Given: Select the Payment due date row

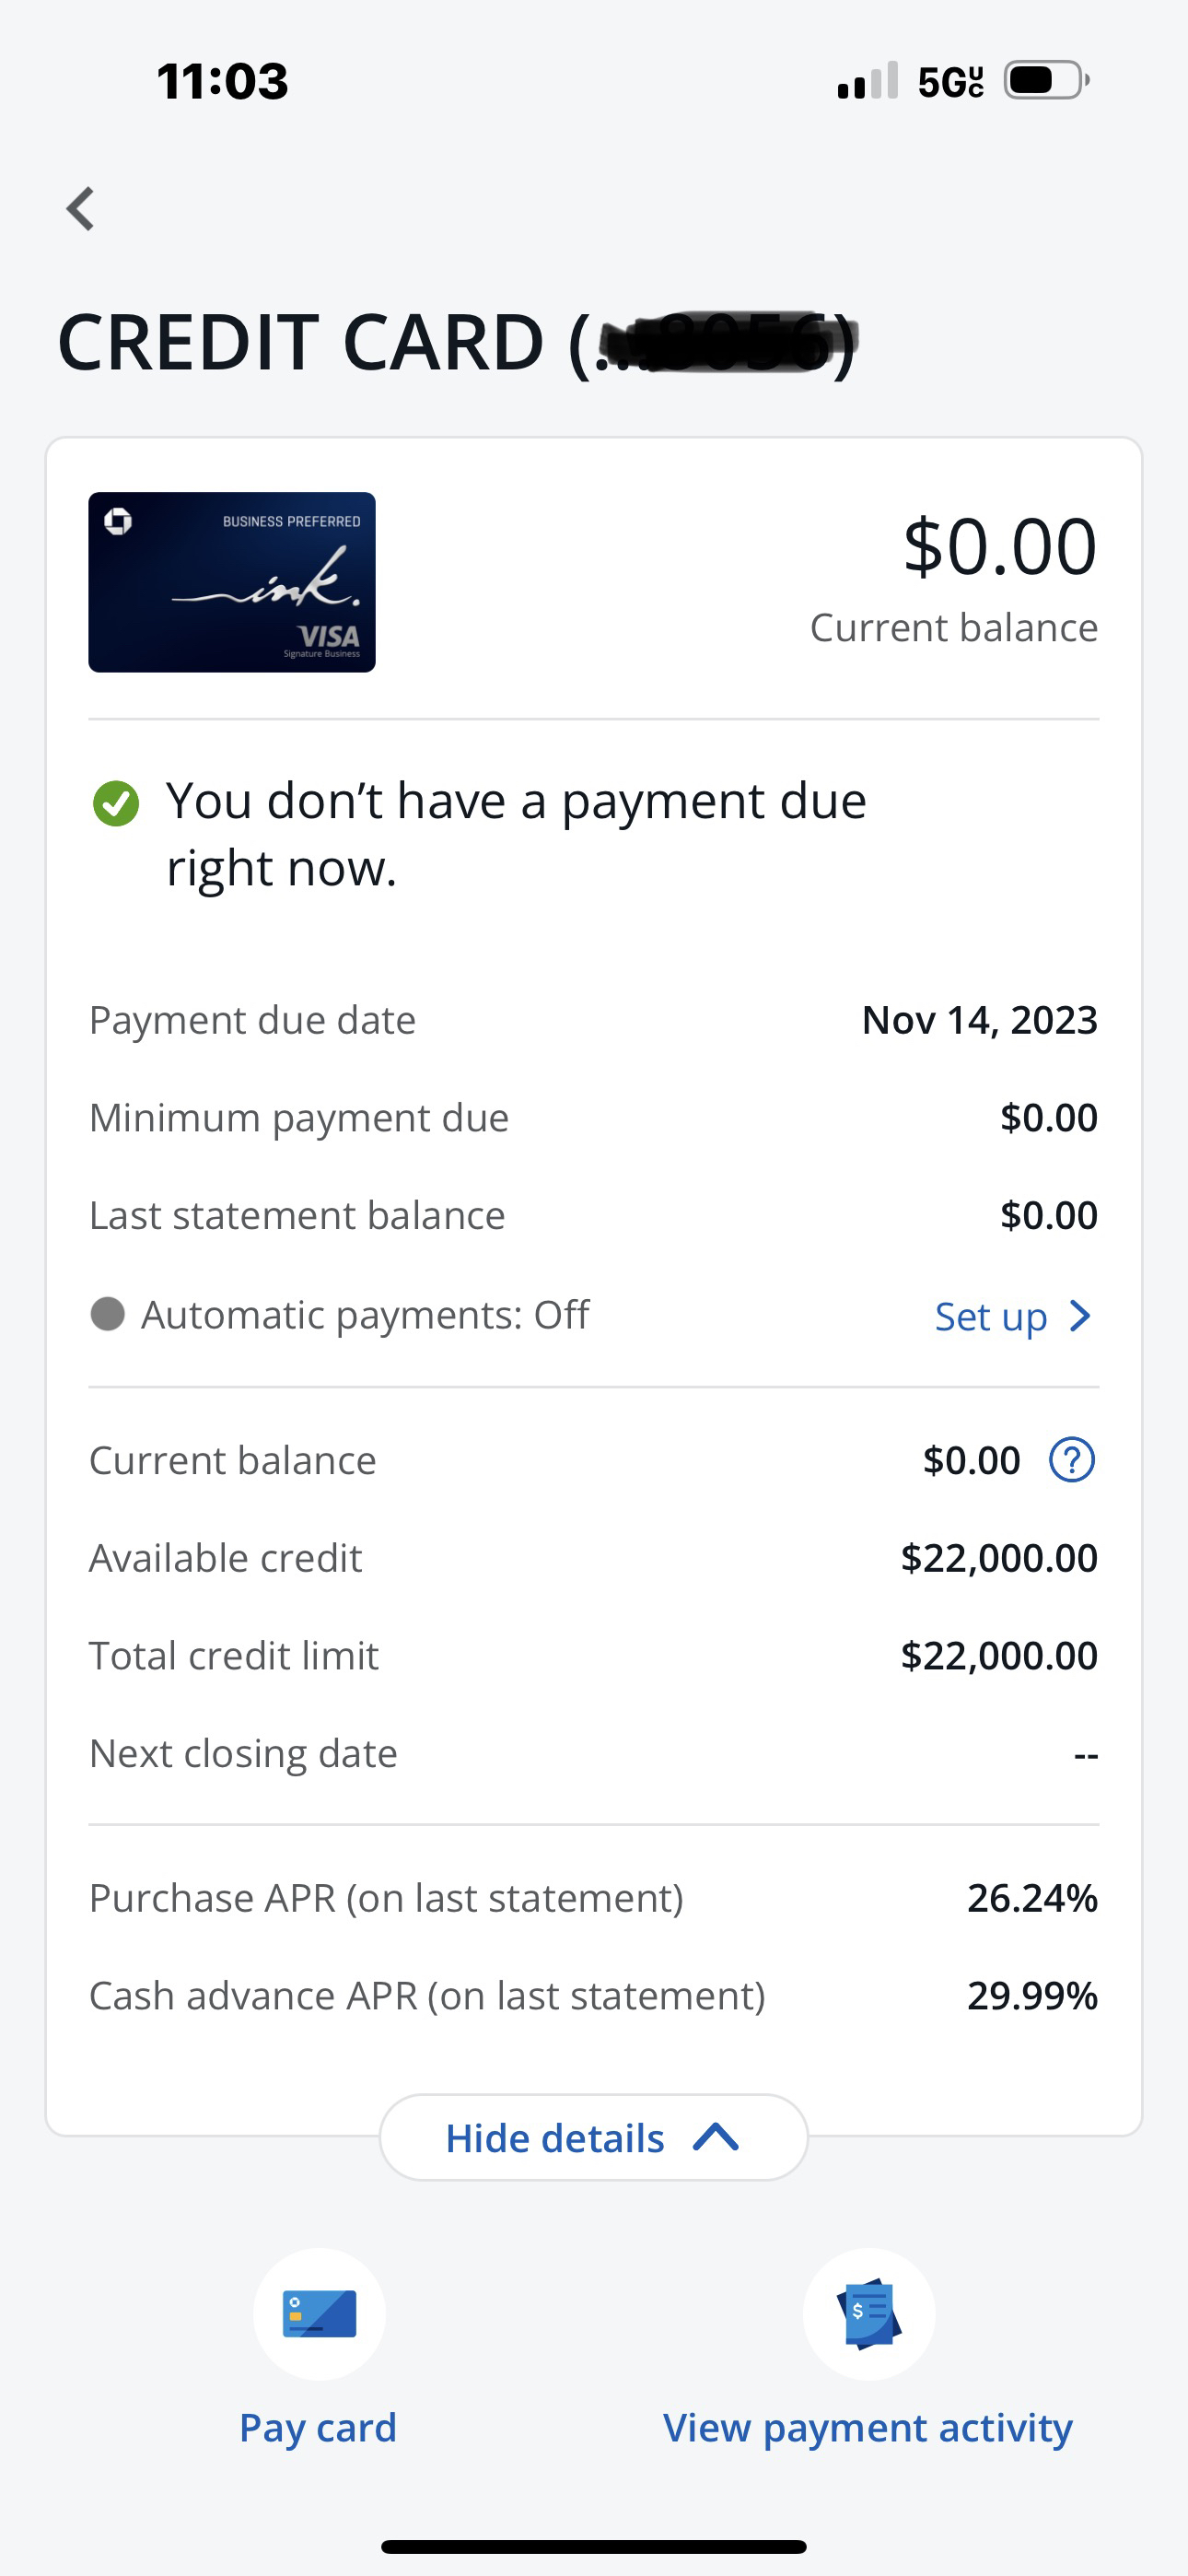Looking at the screenshot, I should [x=594, y=1020].
